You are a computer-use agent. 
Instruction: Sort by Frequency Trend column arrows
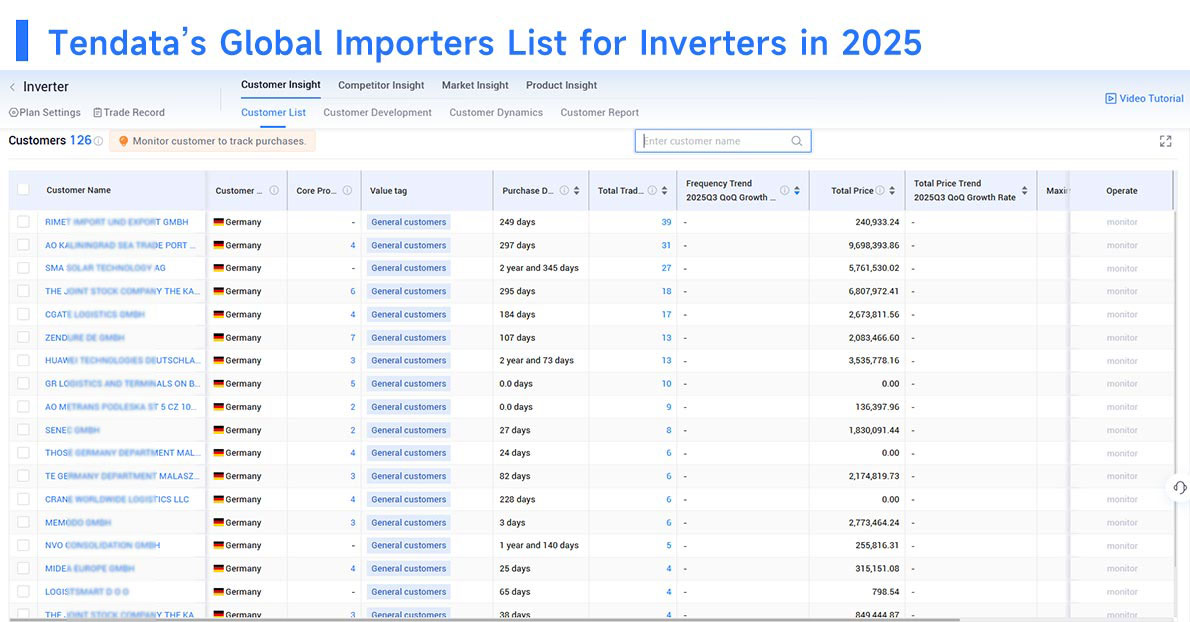(x=797, y=190)
